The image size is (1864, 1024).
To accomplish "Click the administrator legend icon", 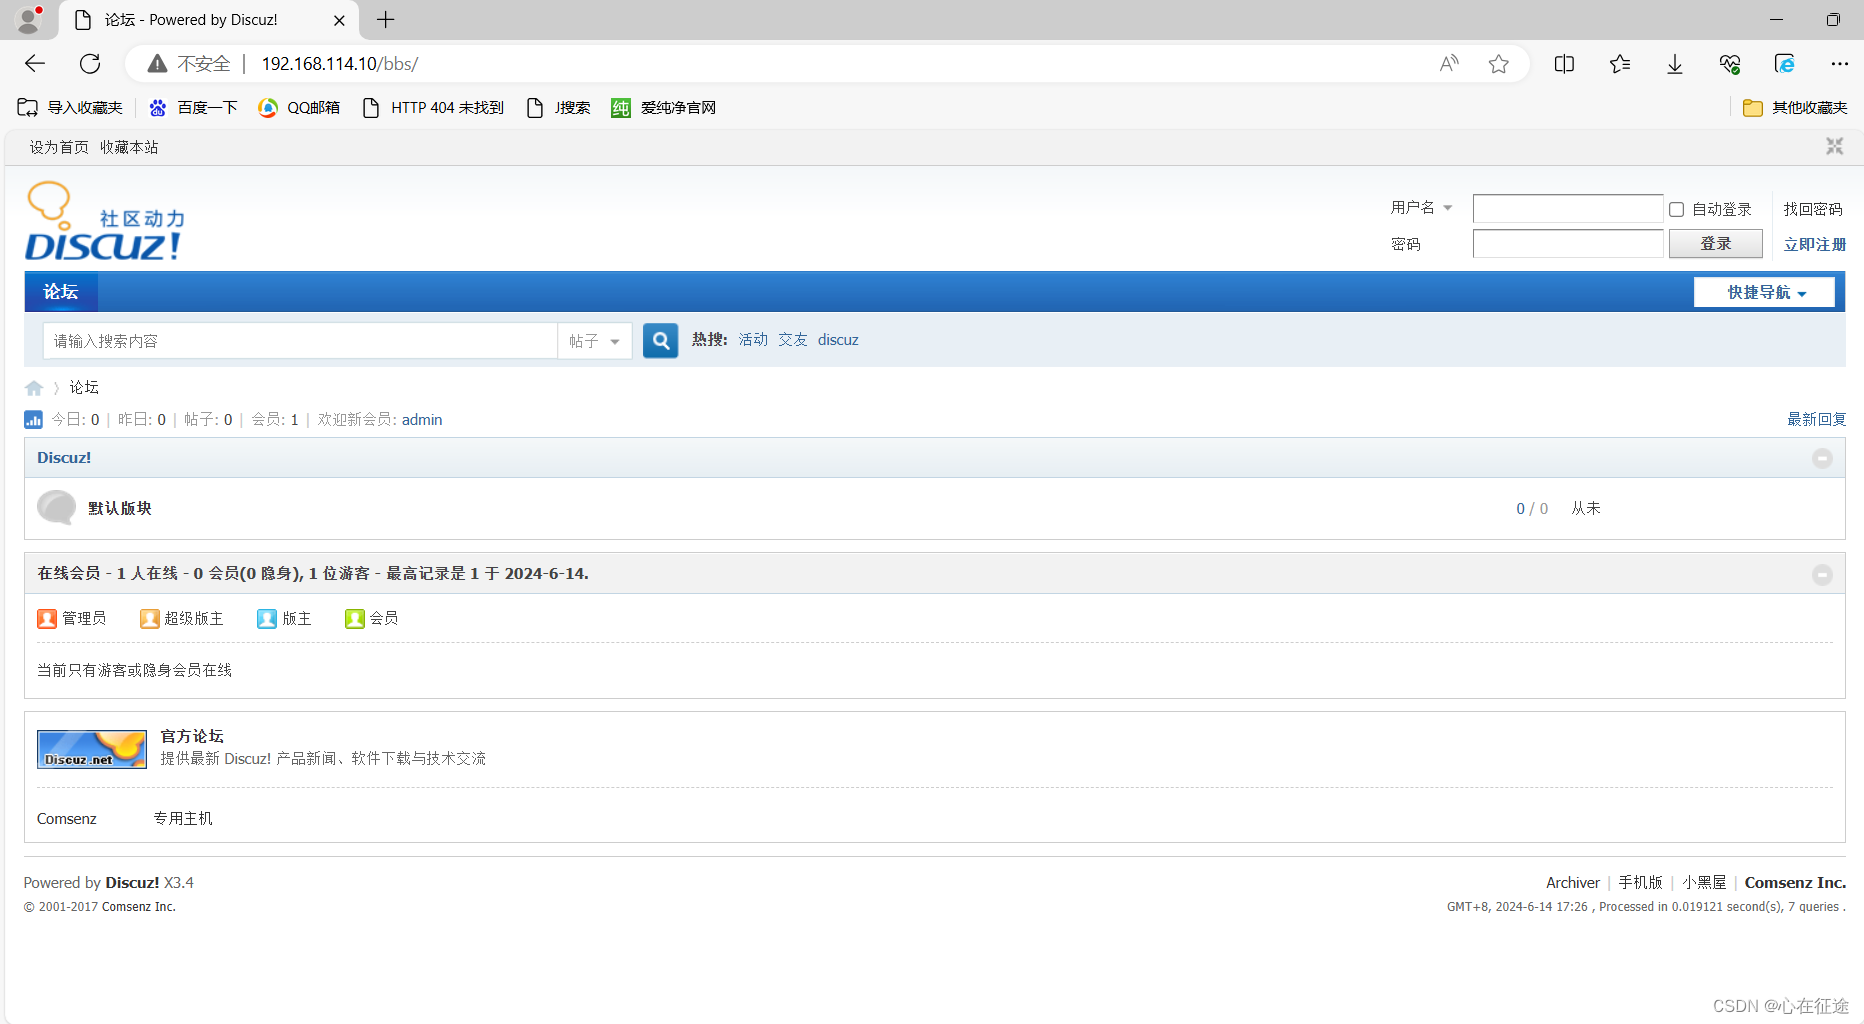I will click(x=47, y=619).
